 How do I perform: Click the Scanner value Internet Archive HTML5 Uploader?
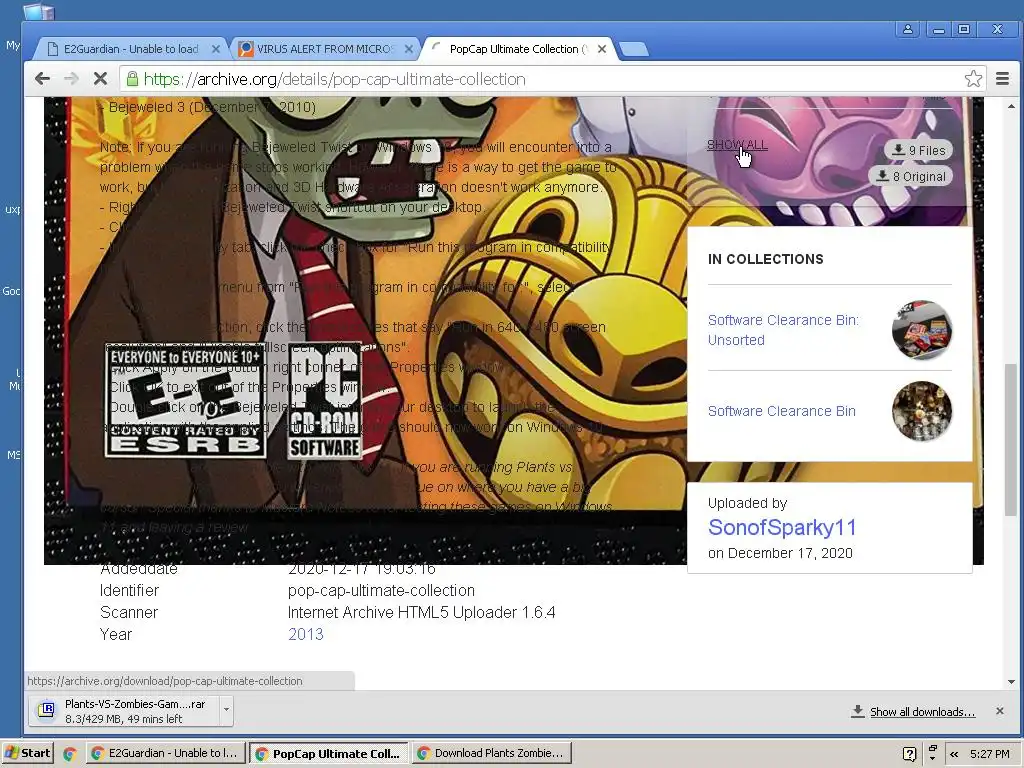(x=422, y=613)
